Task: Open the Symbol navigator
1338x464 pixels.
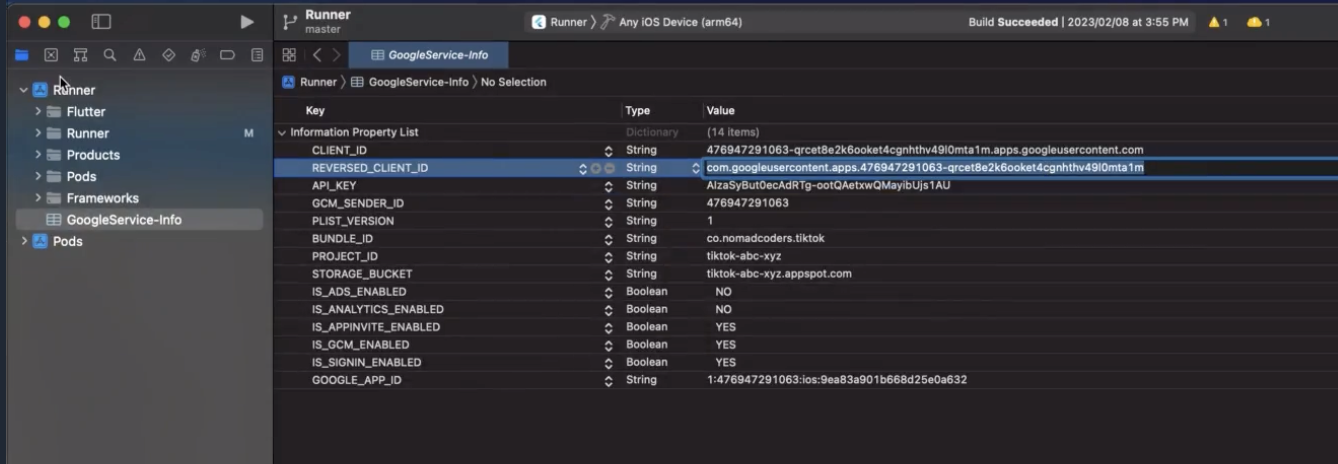Action: click(80, 55)
